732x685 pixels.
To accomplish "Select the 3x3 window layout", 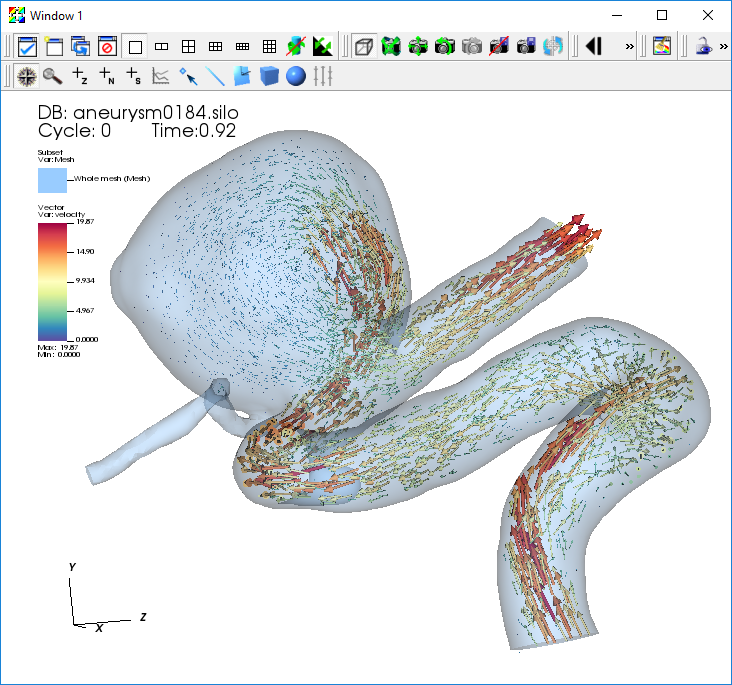I will click(269, 46).
